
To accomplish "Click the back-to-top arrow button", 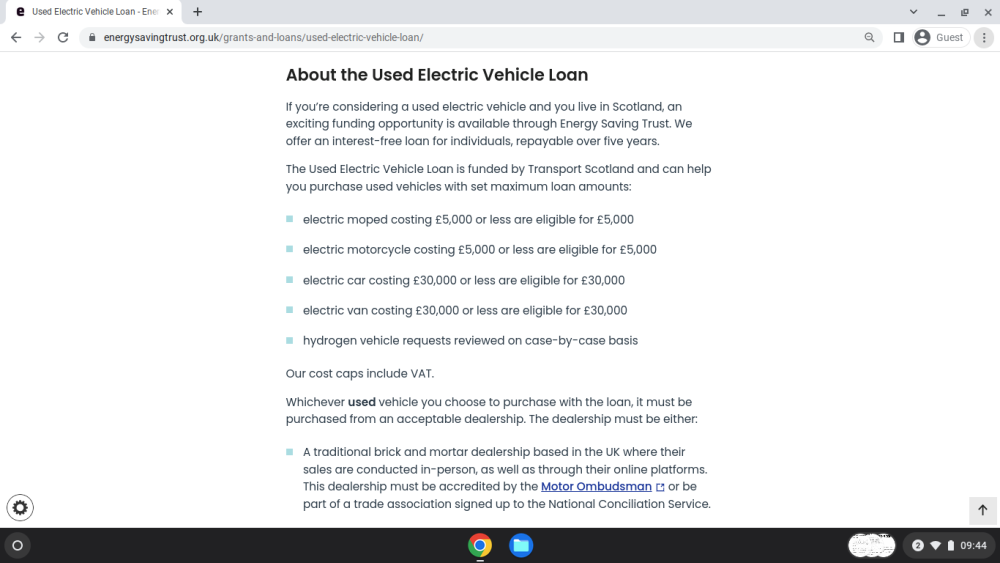I will click(x=982, y=510).
